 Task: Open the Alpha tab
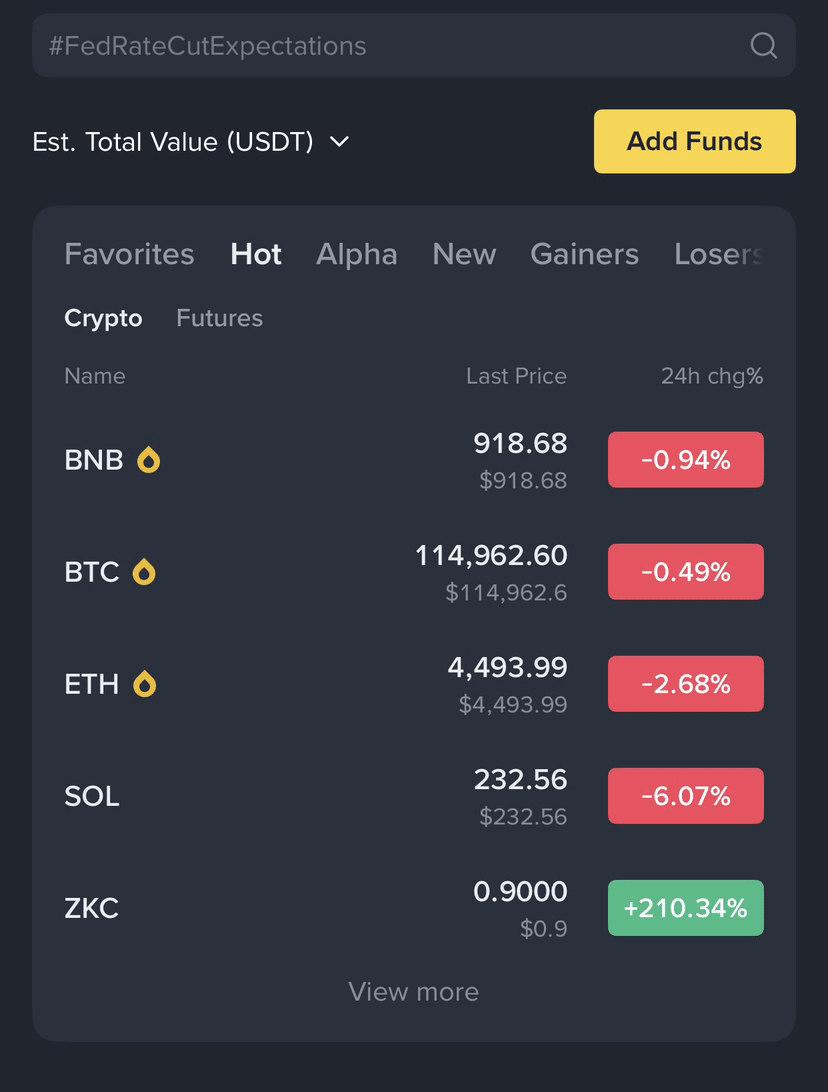pos(357,254)
